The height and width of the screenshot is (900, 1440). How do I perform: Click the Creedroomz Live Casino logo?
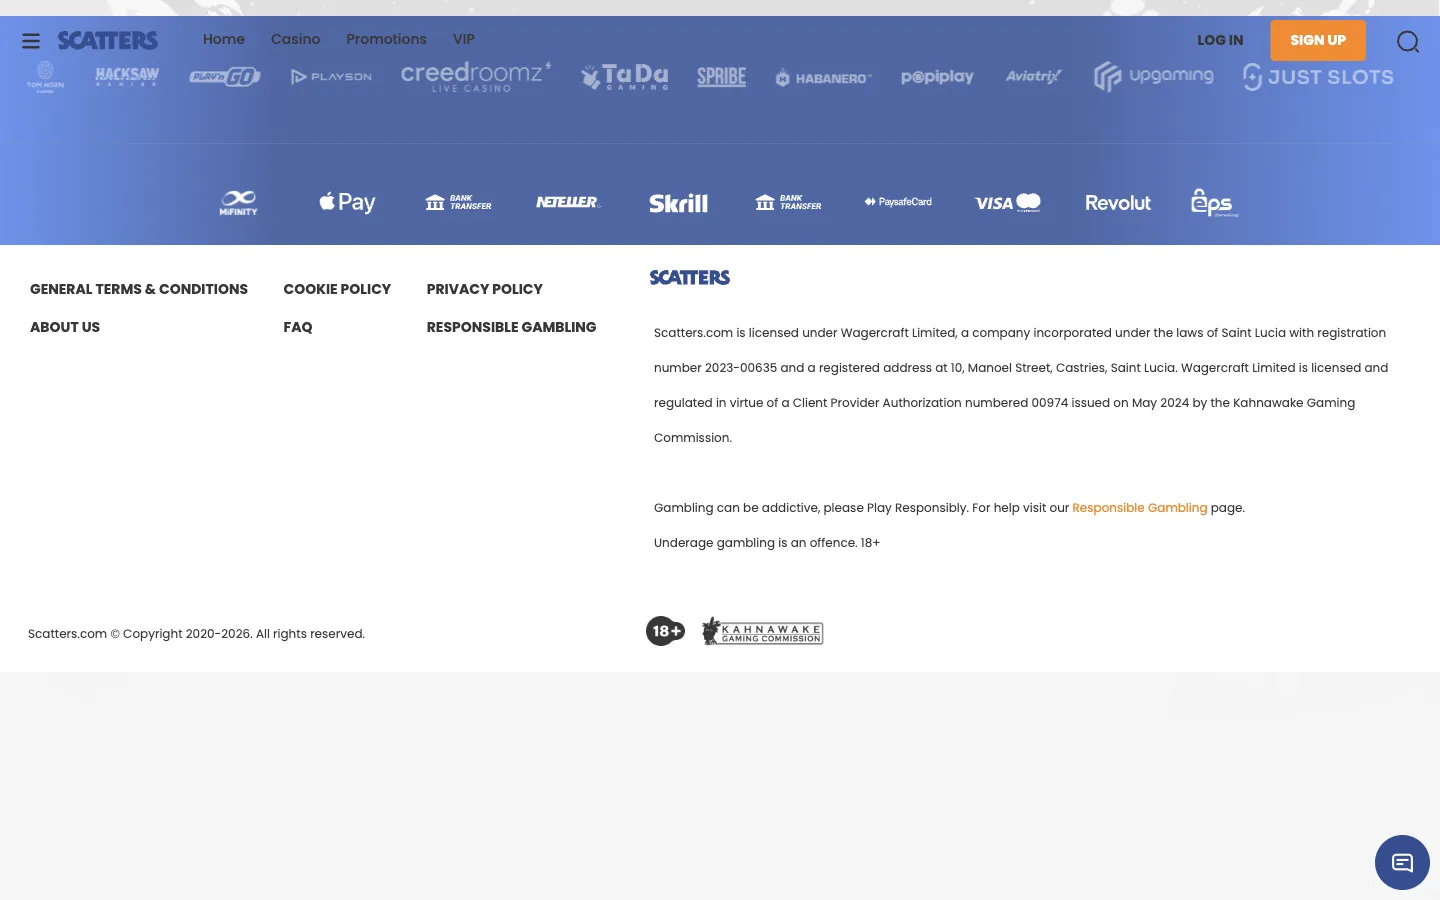tap(476, 76)
